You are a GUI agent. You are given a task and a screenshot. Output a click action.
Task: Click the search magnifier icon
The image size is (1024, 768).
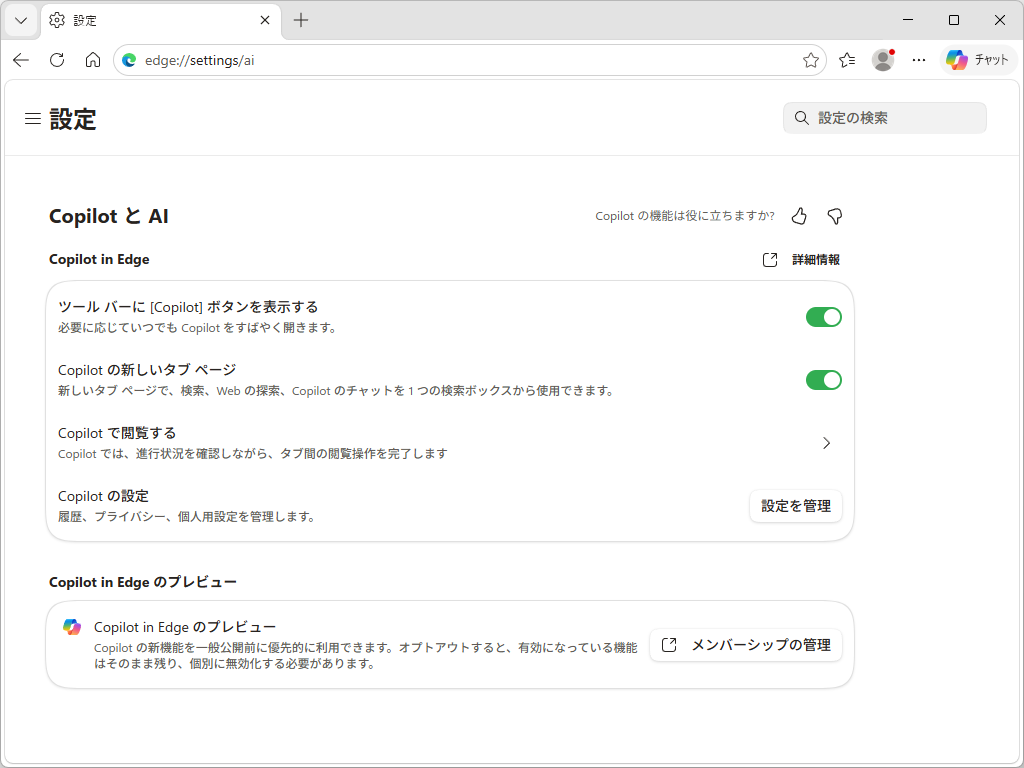(x=801, y=118)
